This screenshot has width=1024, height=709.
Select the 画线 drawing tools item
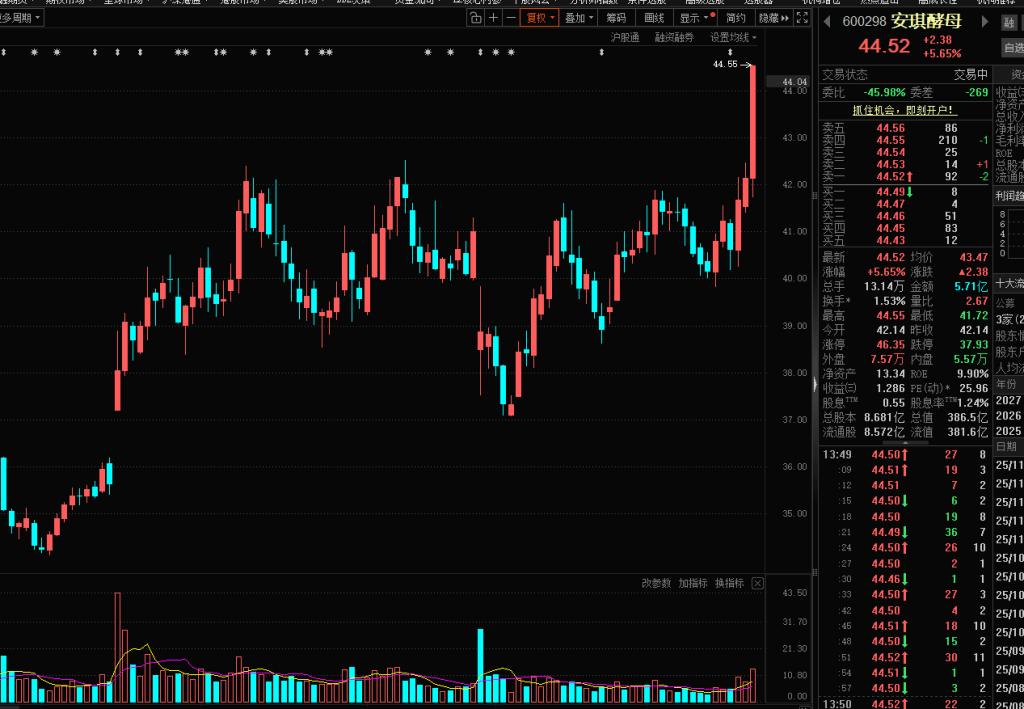[x=654, y=18]
